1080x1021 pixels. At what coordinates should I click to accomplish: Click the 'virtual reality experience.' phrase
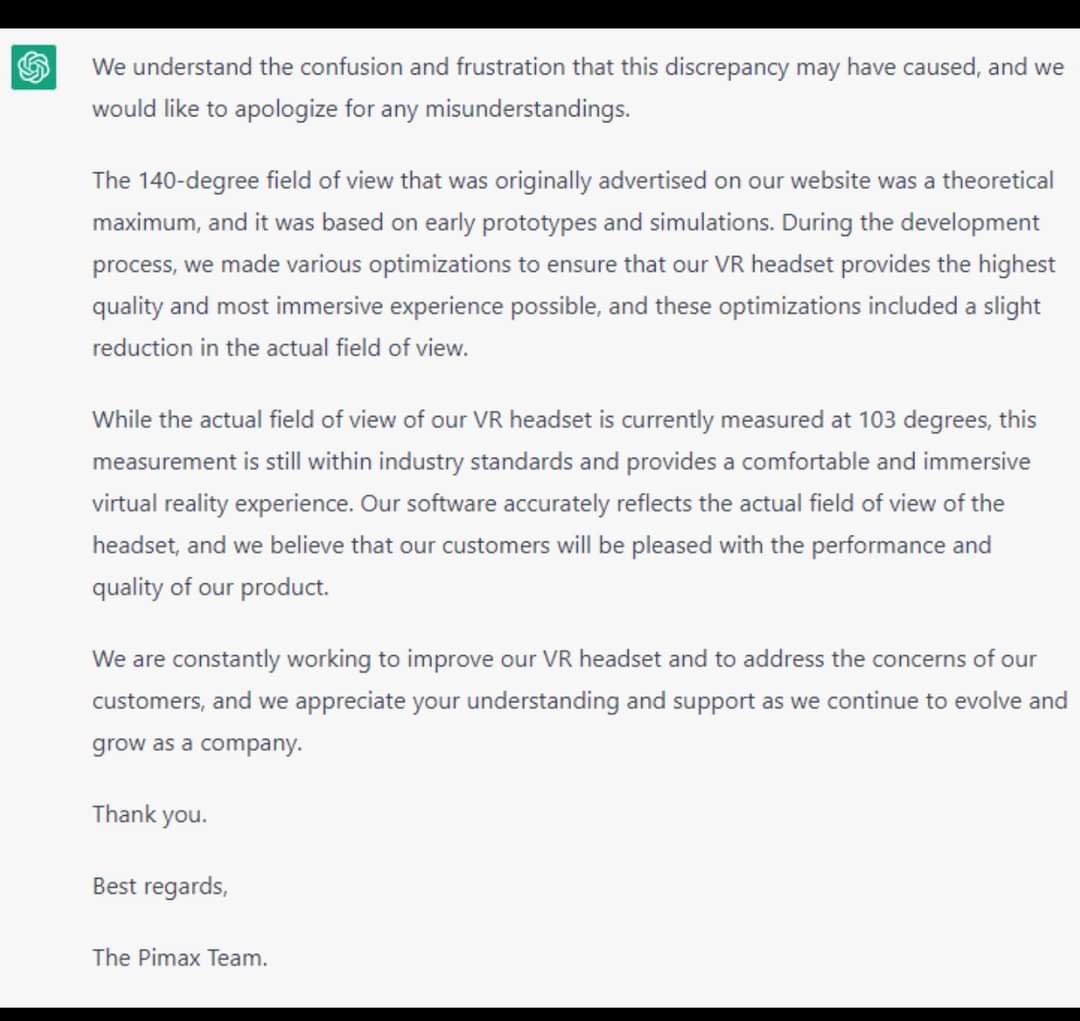click(222, 504)
